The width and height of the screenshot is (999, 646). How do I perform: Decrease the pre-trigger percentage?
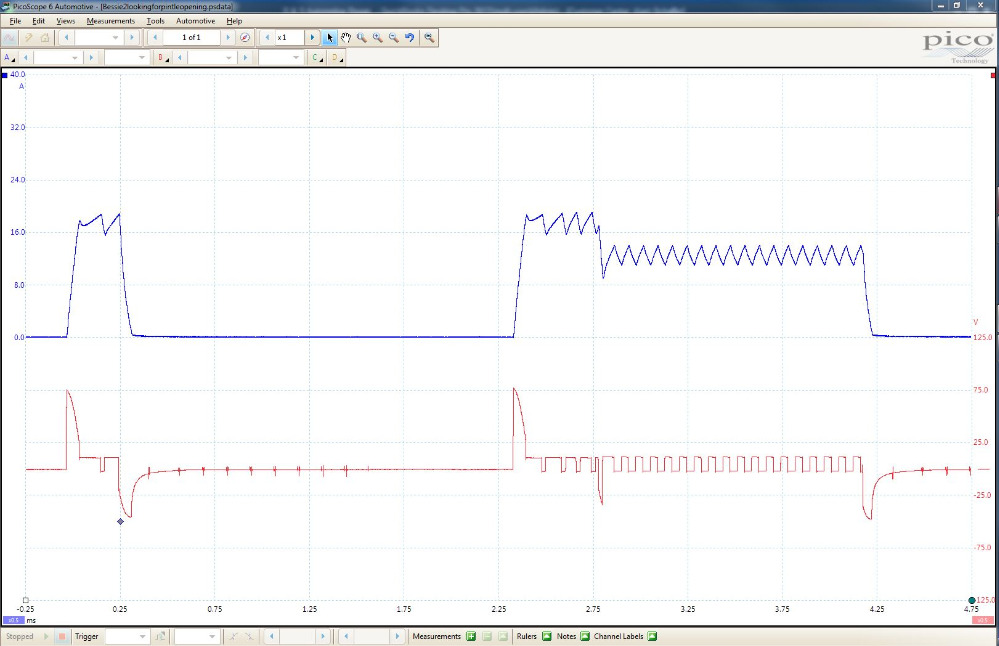(x=345, y=636)
